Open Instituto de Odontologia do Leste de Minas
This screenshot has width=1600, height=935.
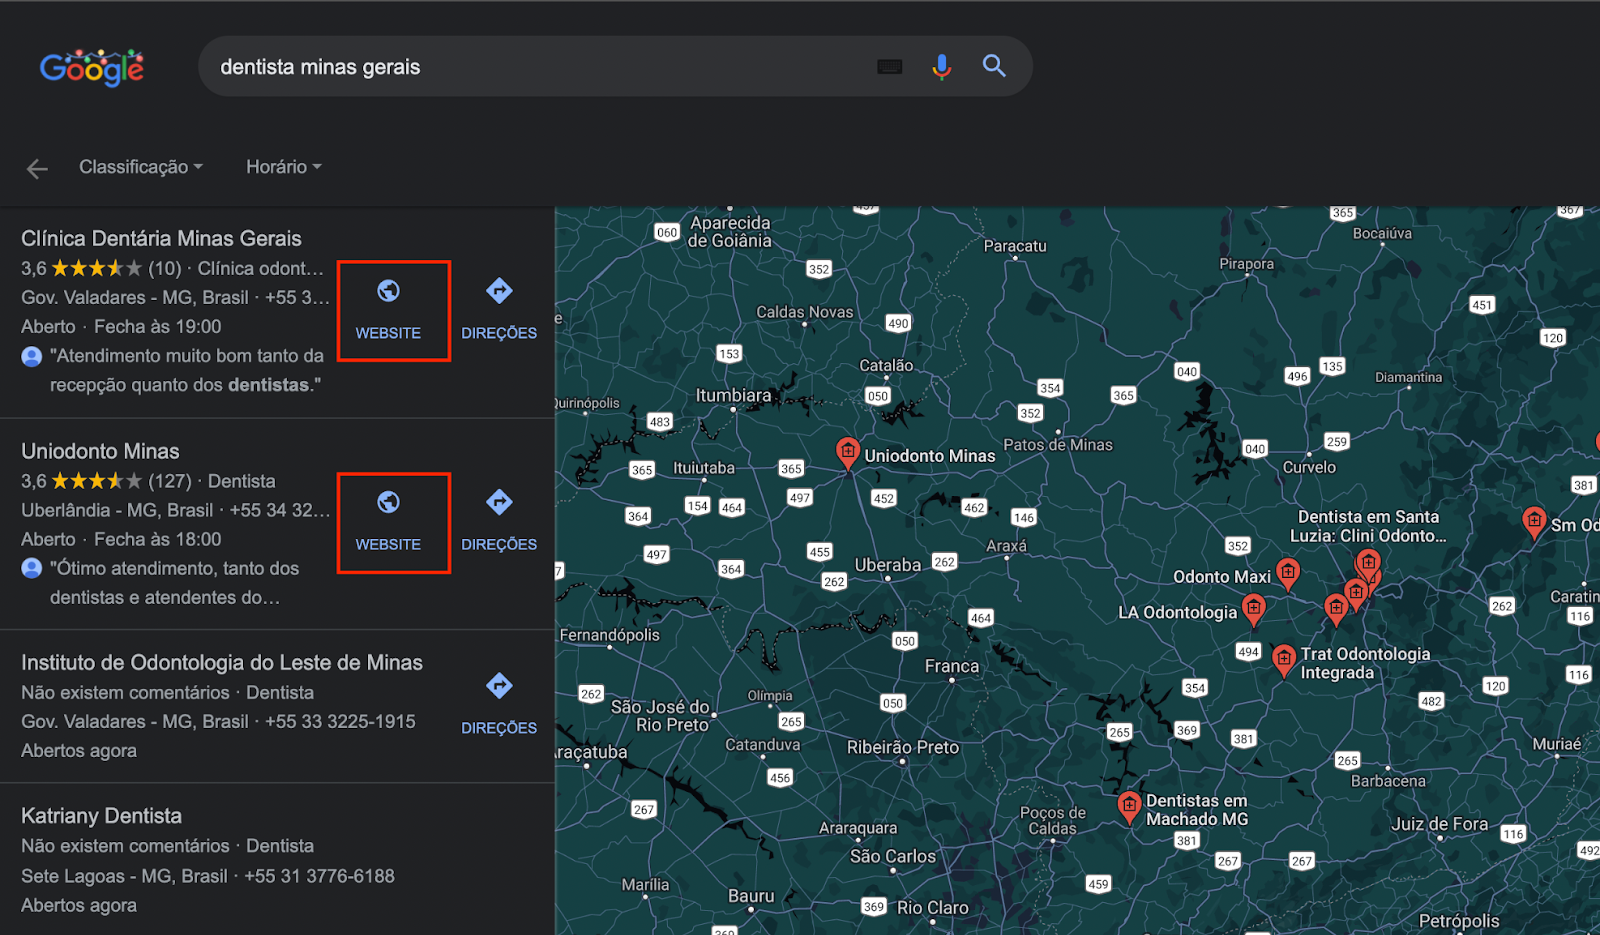(x=222, y=663)
